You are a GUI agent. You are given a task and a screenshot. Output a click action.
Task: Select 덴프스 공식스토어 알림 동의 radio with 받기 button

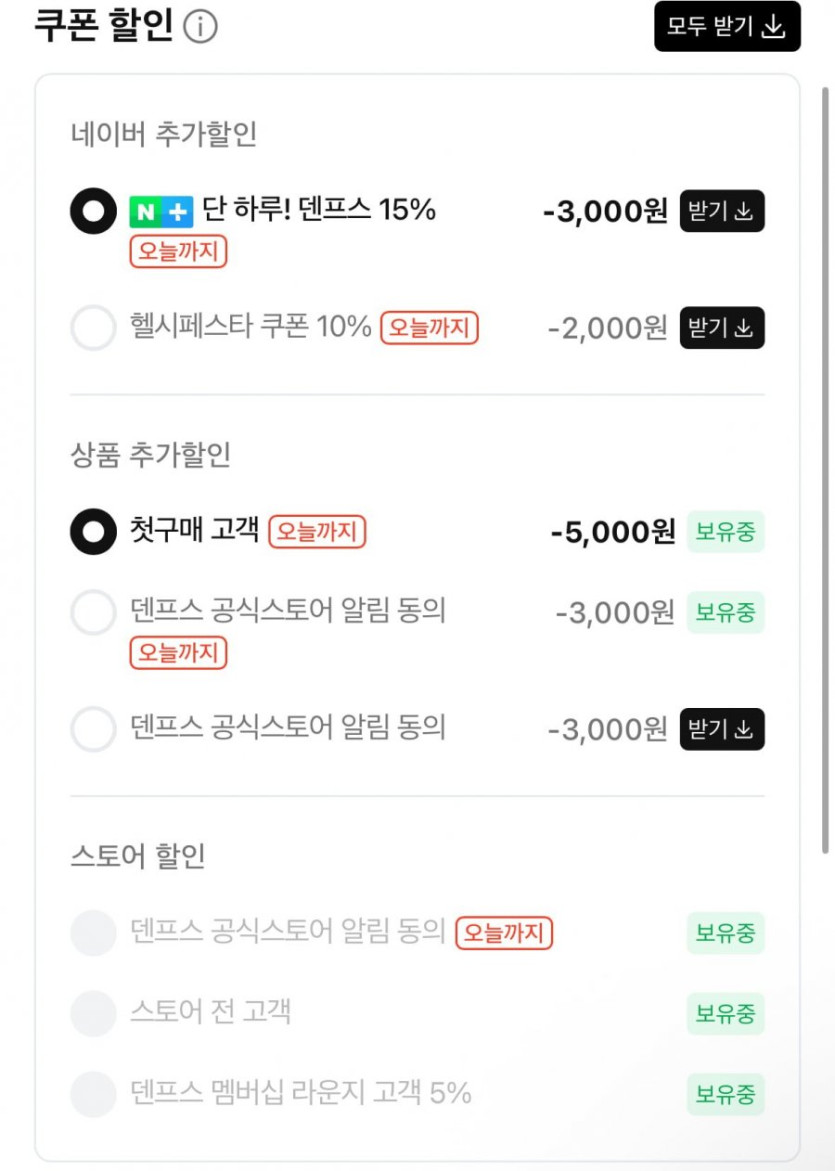[x=93, y=729]
